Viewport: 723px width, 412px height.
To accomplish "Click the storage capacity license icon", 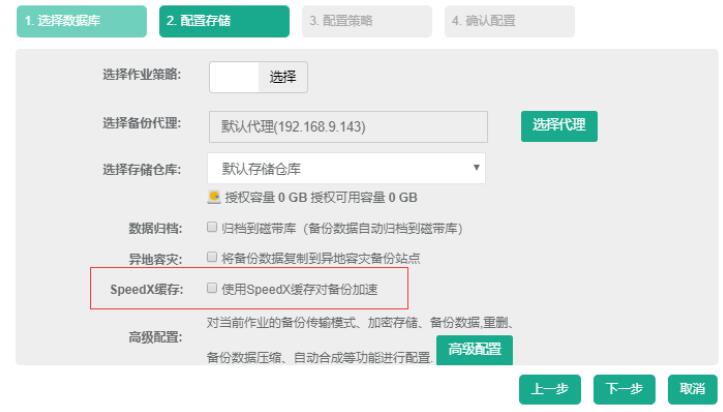I will click(213, 197).
